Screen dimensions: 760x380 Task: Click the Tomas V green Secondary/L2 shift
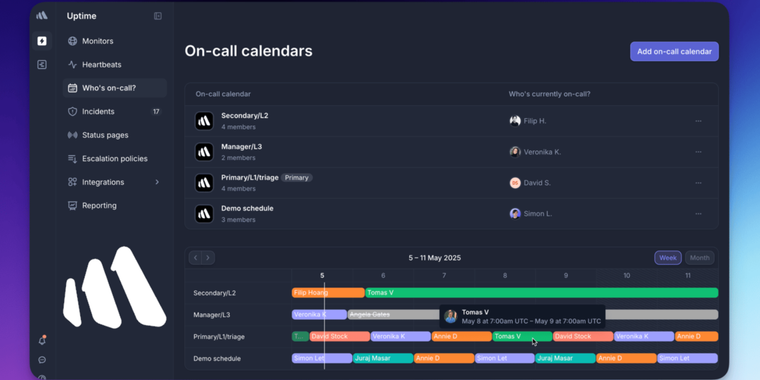pos(542,293)
